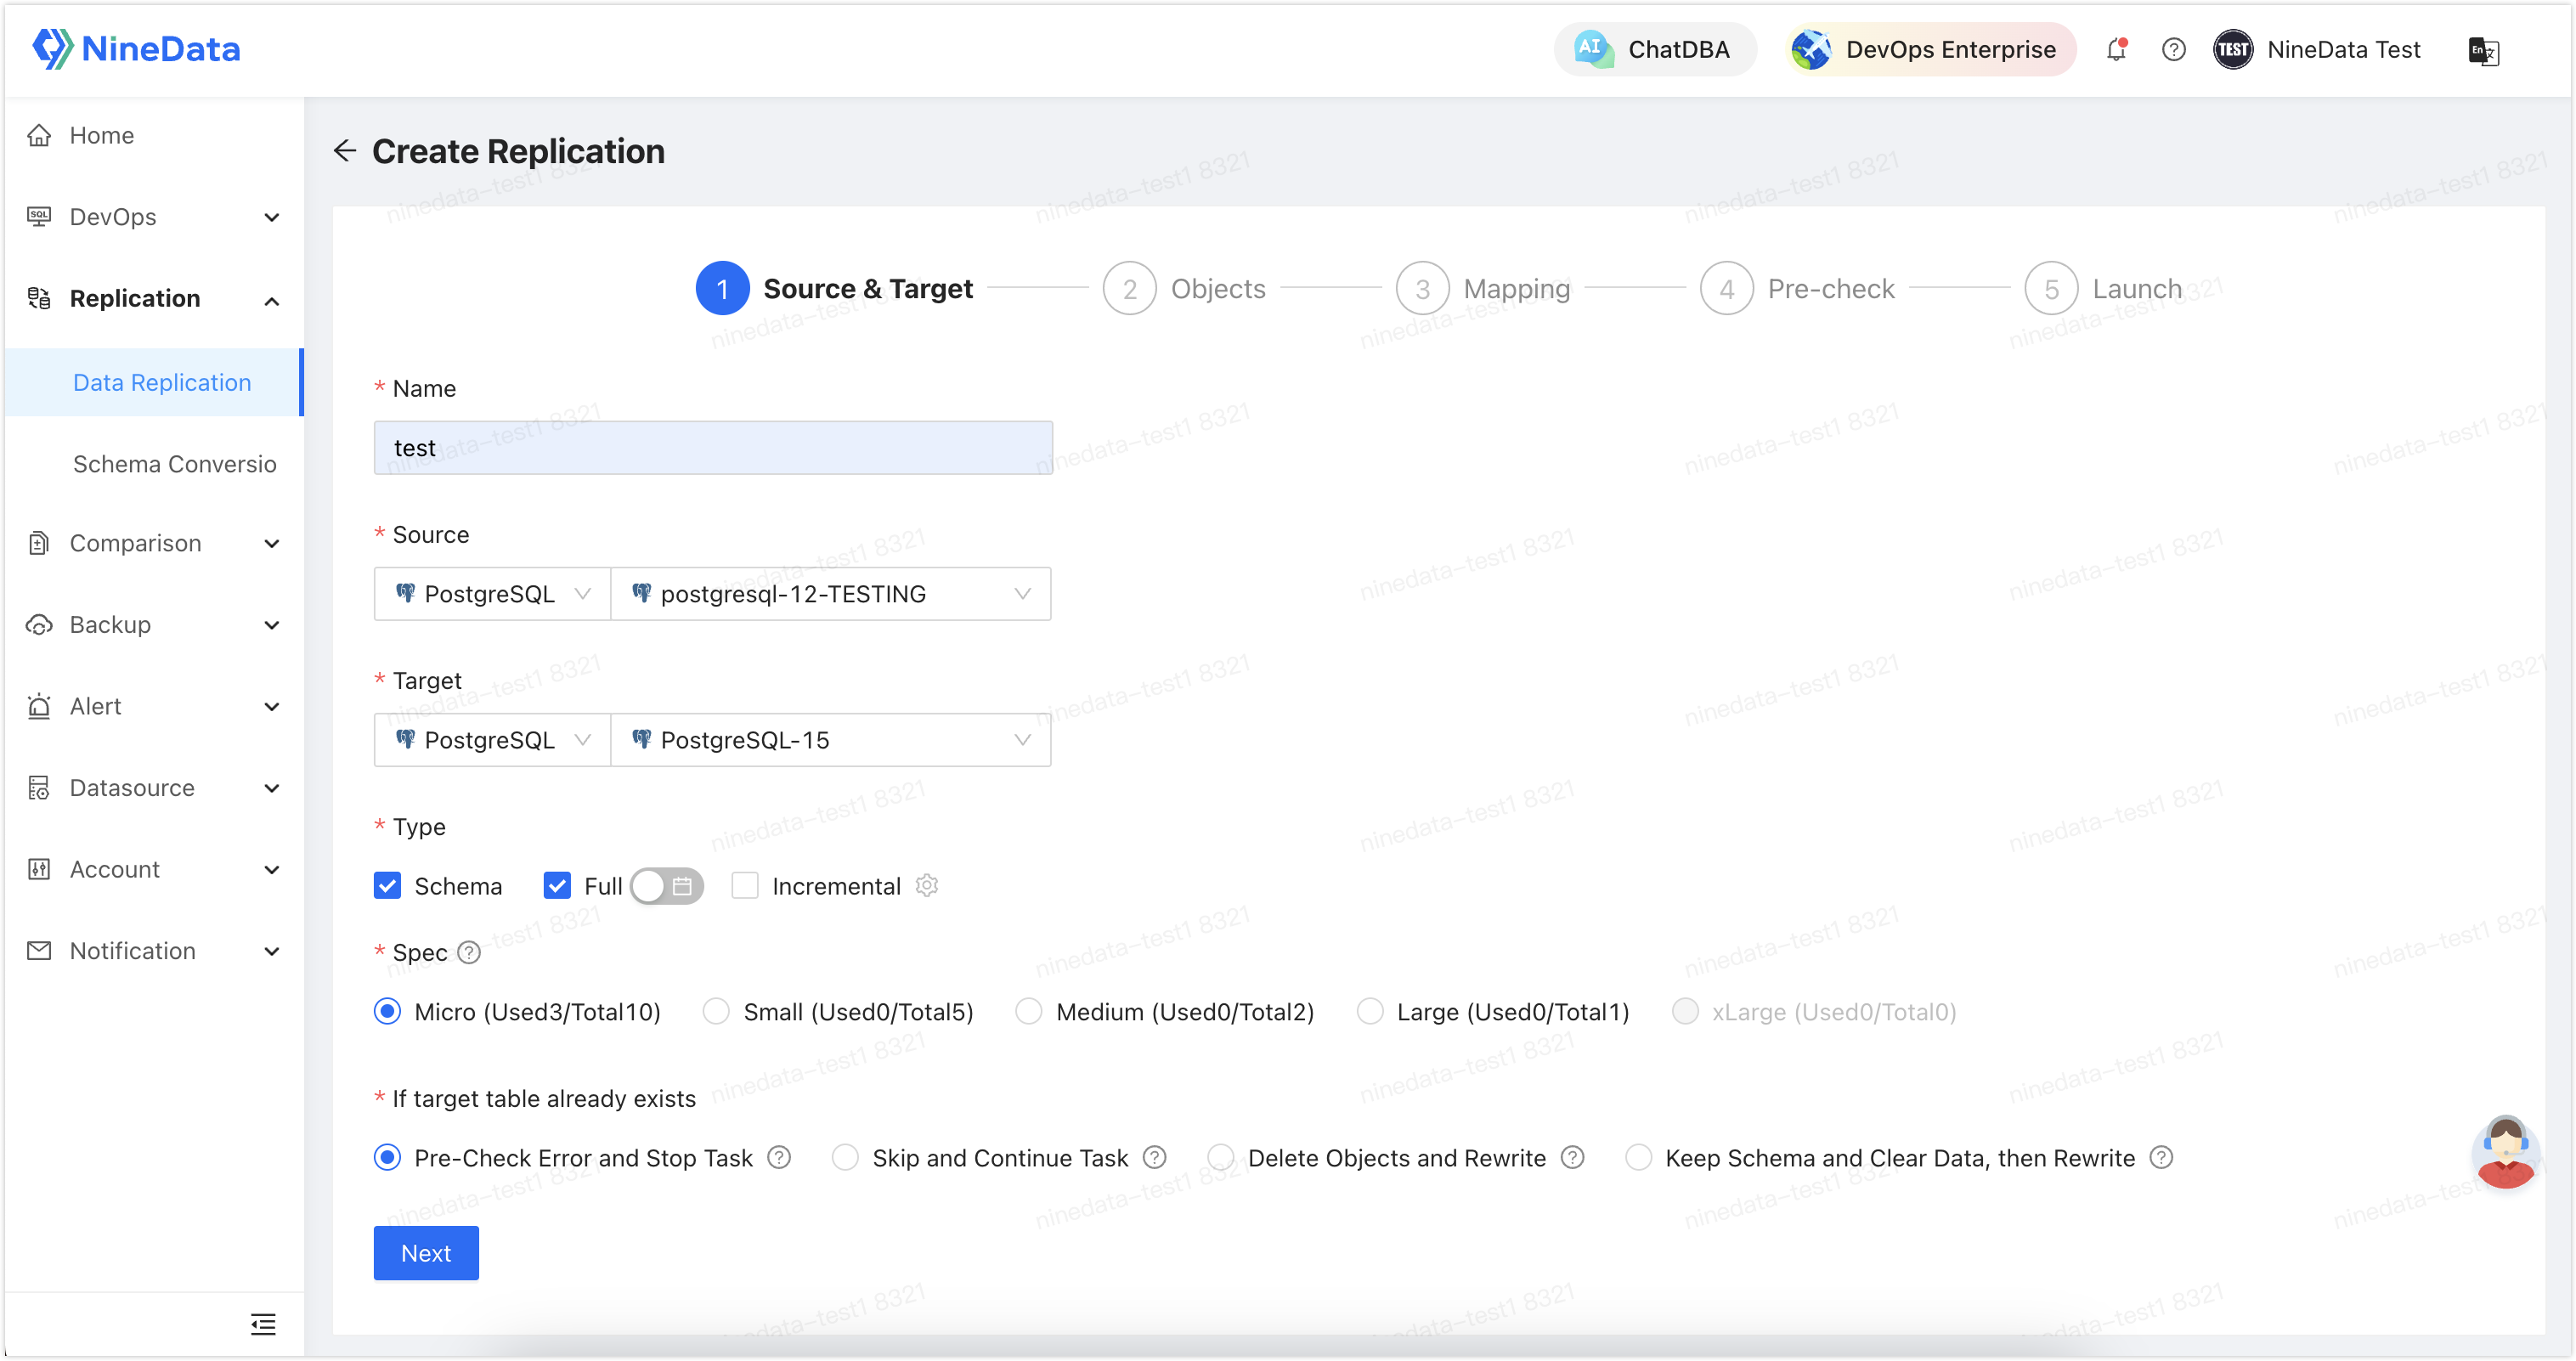Screen dimensions: 2576x1361
Task: Click the Backup cloud icon
Action: [39, 625]
